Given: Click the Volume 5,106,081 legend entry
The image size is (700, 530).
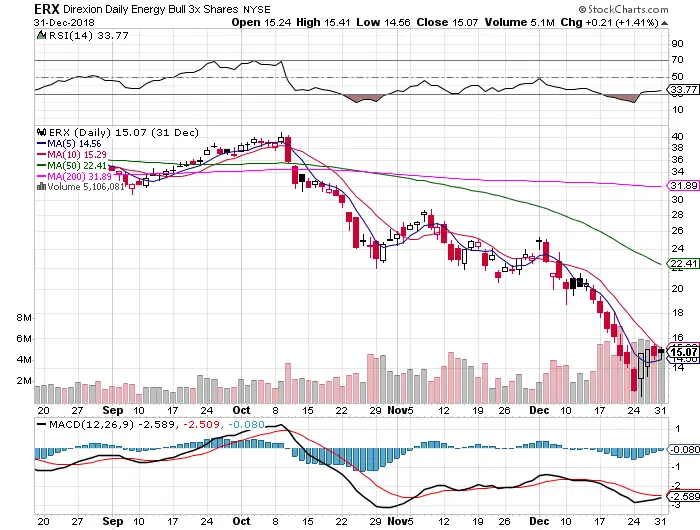Looking at the screenshot, I should click(86, 187).
